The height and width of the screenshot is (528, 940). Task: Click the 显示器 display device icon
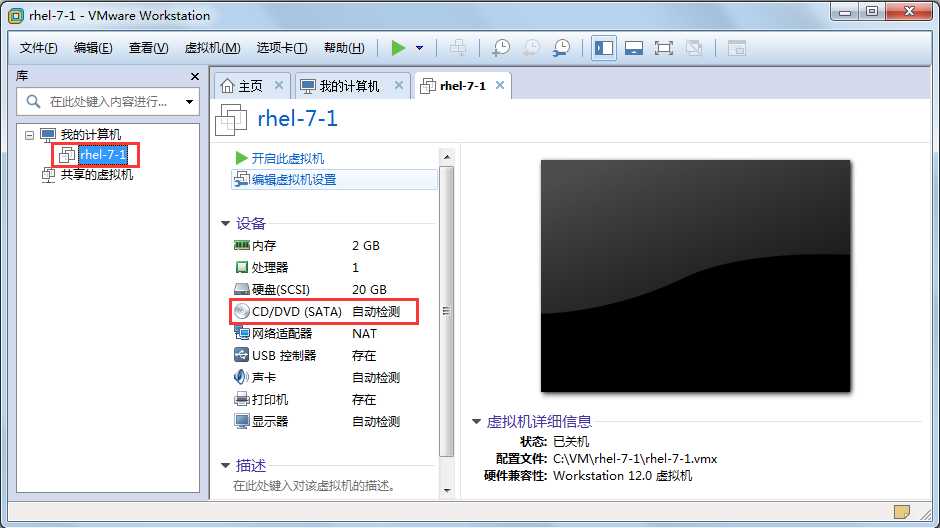[x=242, y=421]
